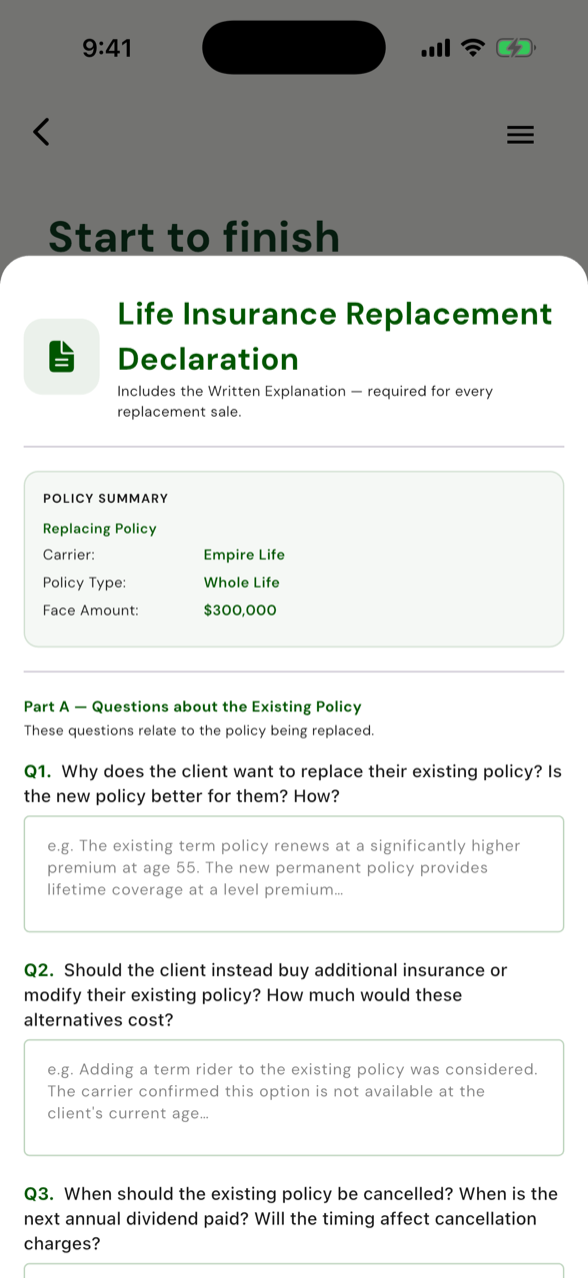Tap the Q3 answer field below the question

294,1270
